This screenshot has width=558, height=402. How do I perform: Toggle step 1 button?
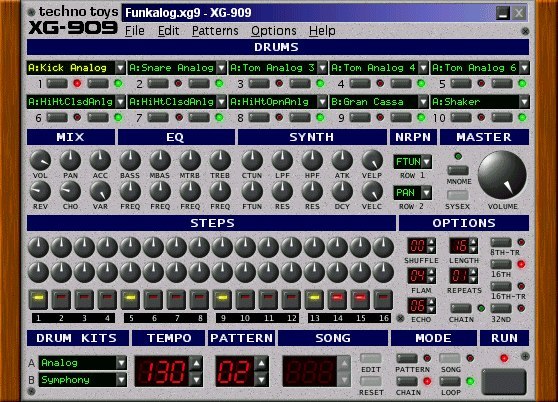38,299
